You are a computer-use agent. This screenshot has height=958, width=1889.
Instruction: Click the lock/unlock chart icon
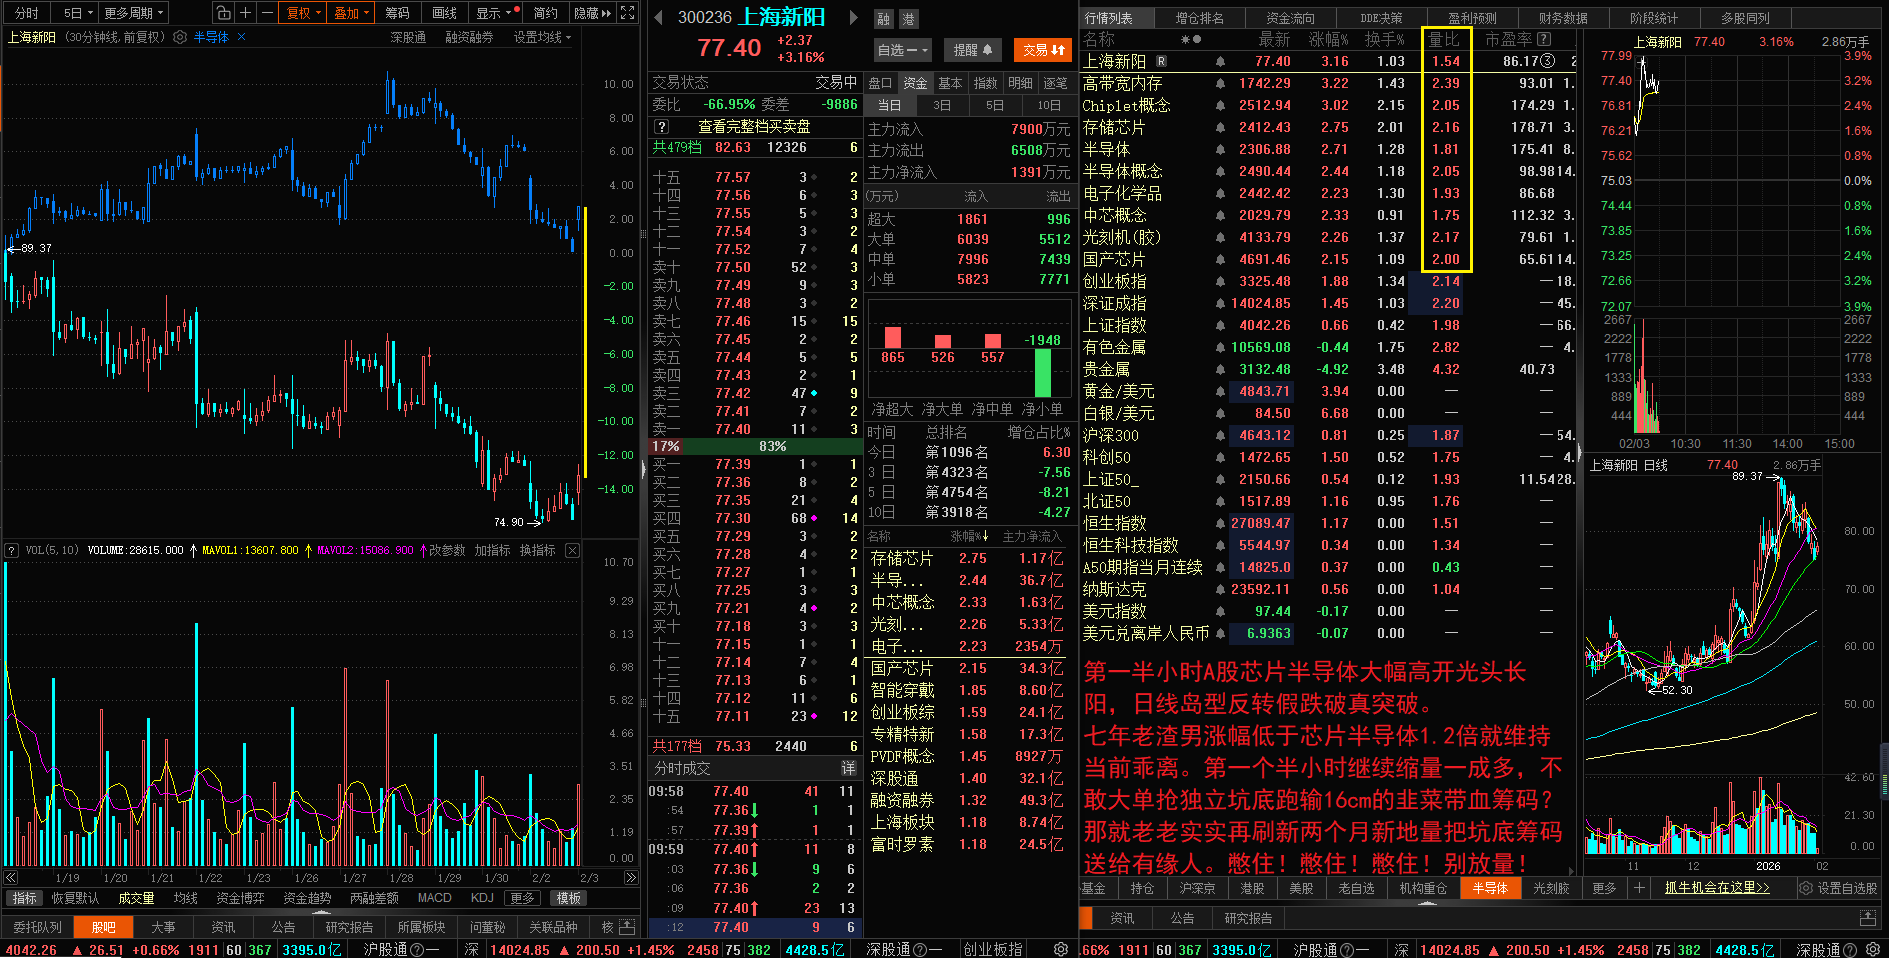223,13
